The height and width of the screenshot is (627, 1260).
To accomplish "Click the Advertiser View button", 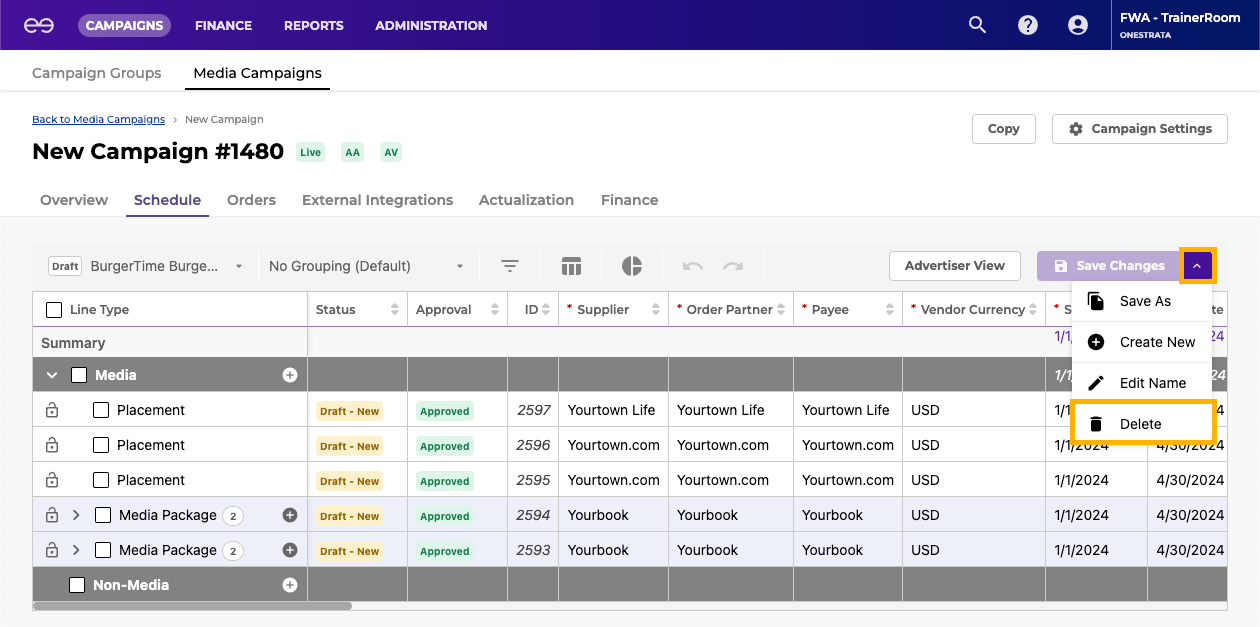I will (954, 266).
